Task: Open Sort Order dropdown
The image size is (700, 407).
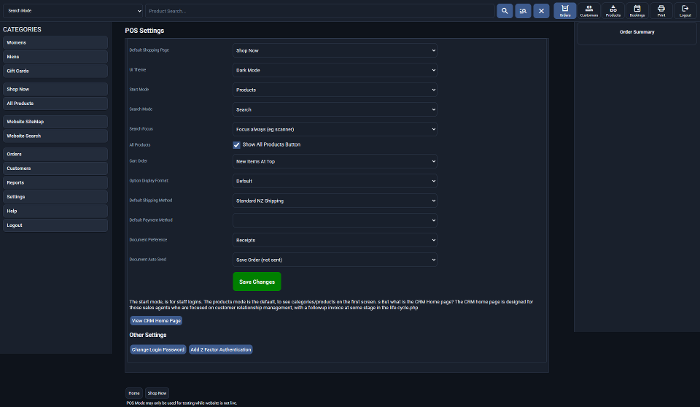Action: pos(335,161)
